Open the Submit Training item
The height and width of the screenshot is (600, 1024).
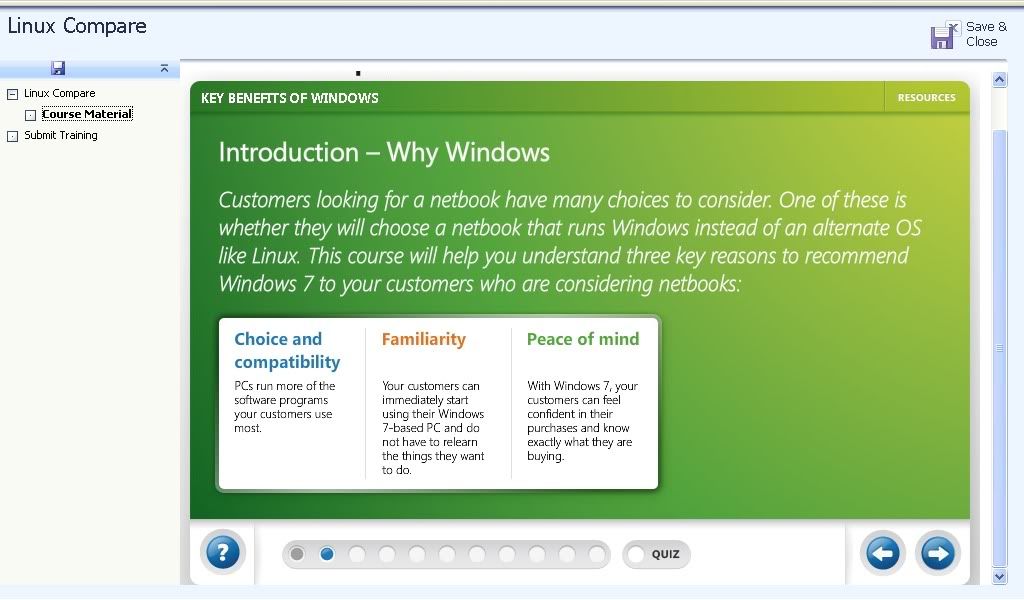click(x=61, y=135)
